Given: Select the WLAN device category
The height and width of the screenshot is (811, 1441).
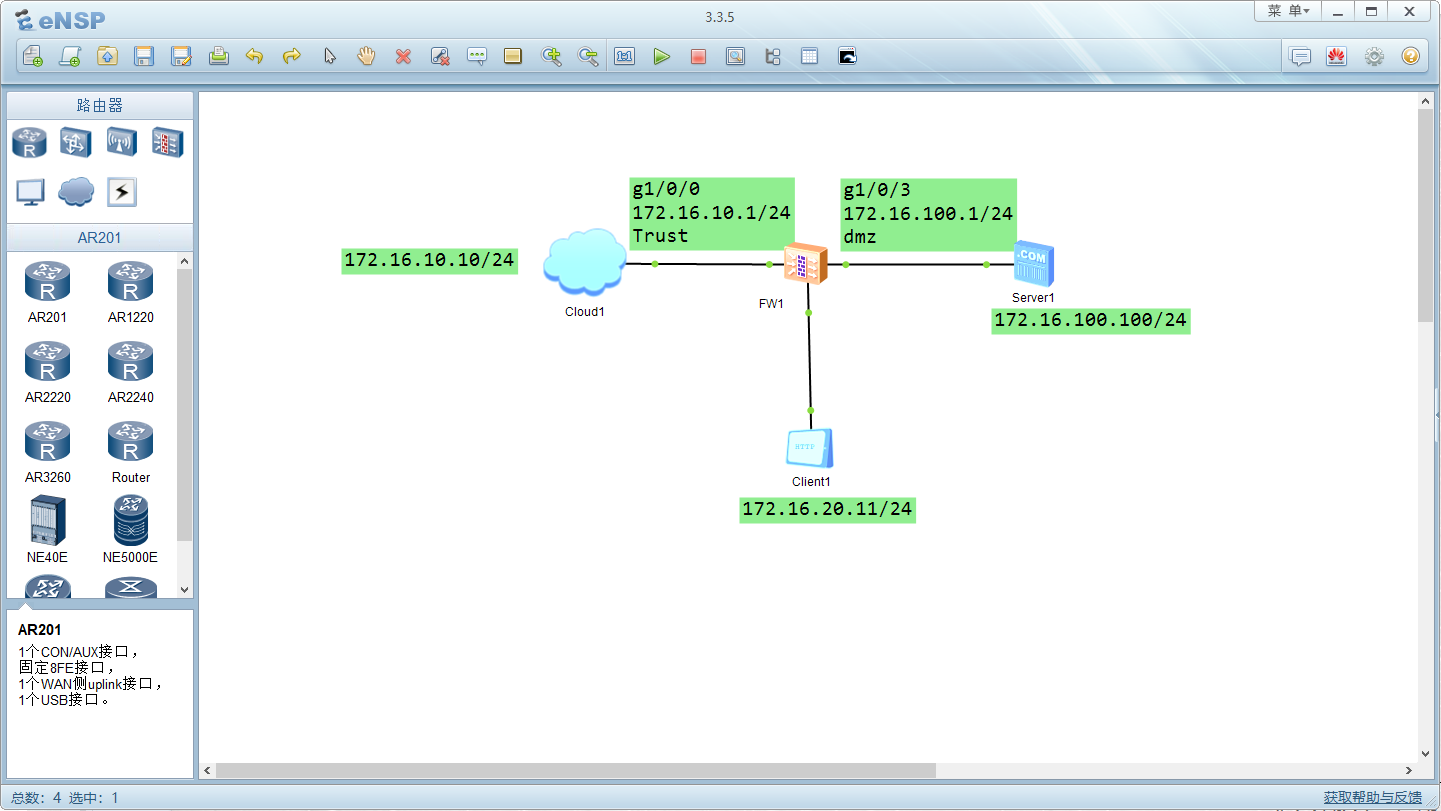Looking at the screenshot, I should click(122, 142).
